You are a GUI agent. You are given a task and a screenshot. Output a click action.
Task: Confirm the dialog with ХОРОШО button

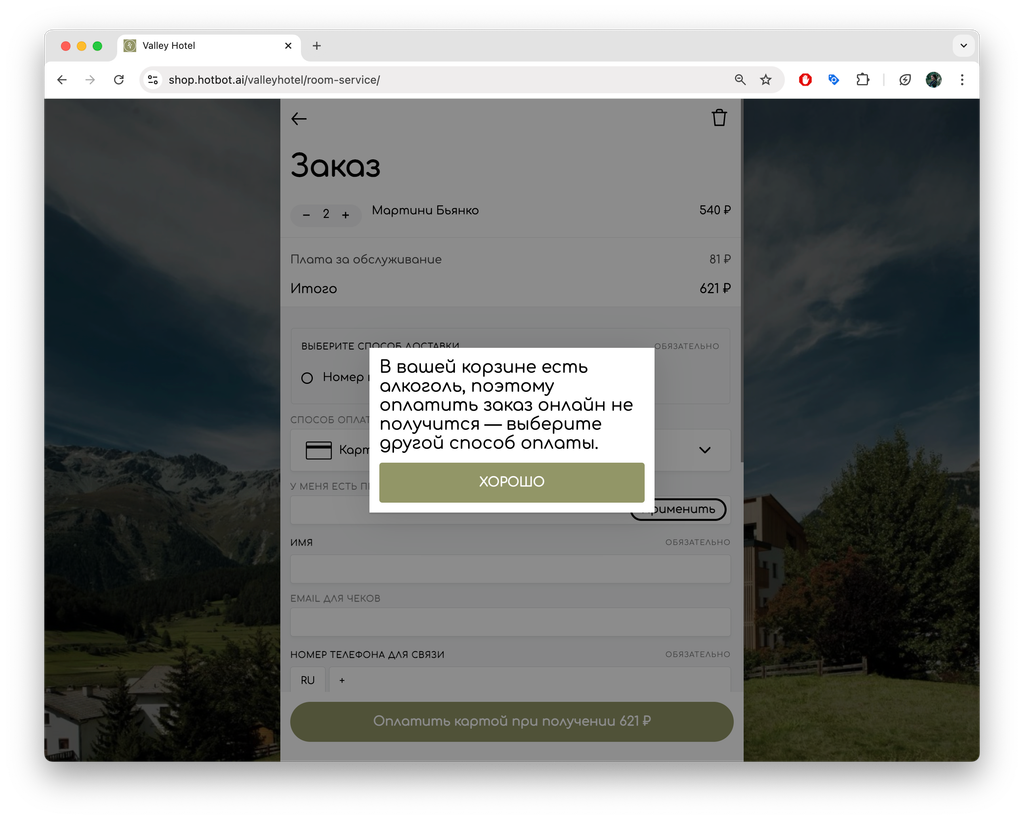(511, 482)
